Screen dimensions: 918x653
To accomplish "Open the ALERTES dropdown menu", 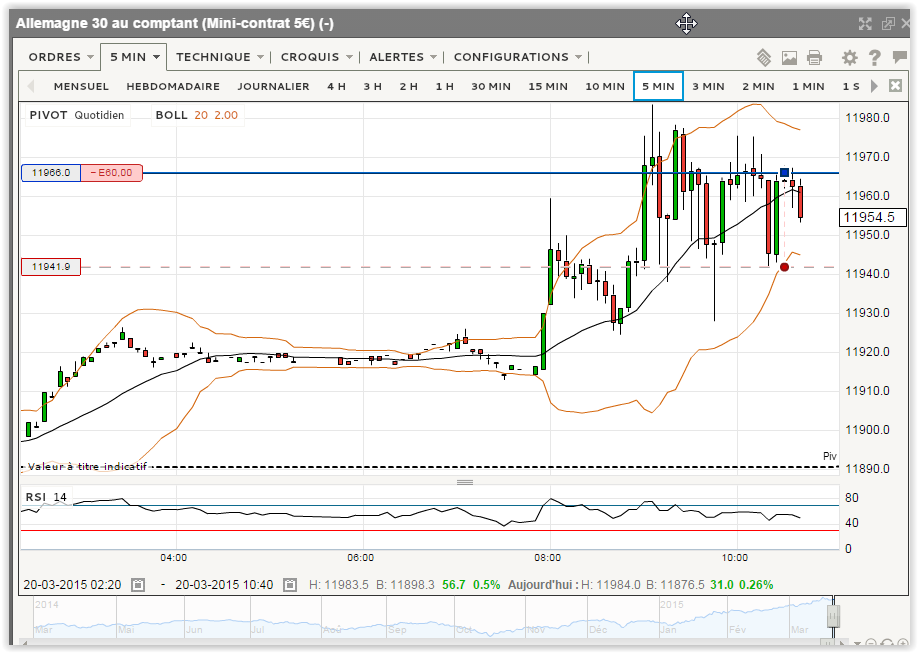I will (x=403, y=57).
